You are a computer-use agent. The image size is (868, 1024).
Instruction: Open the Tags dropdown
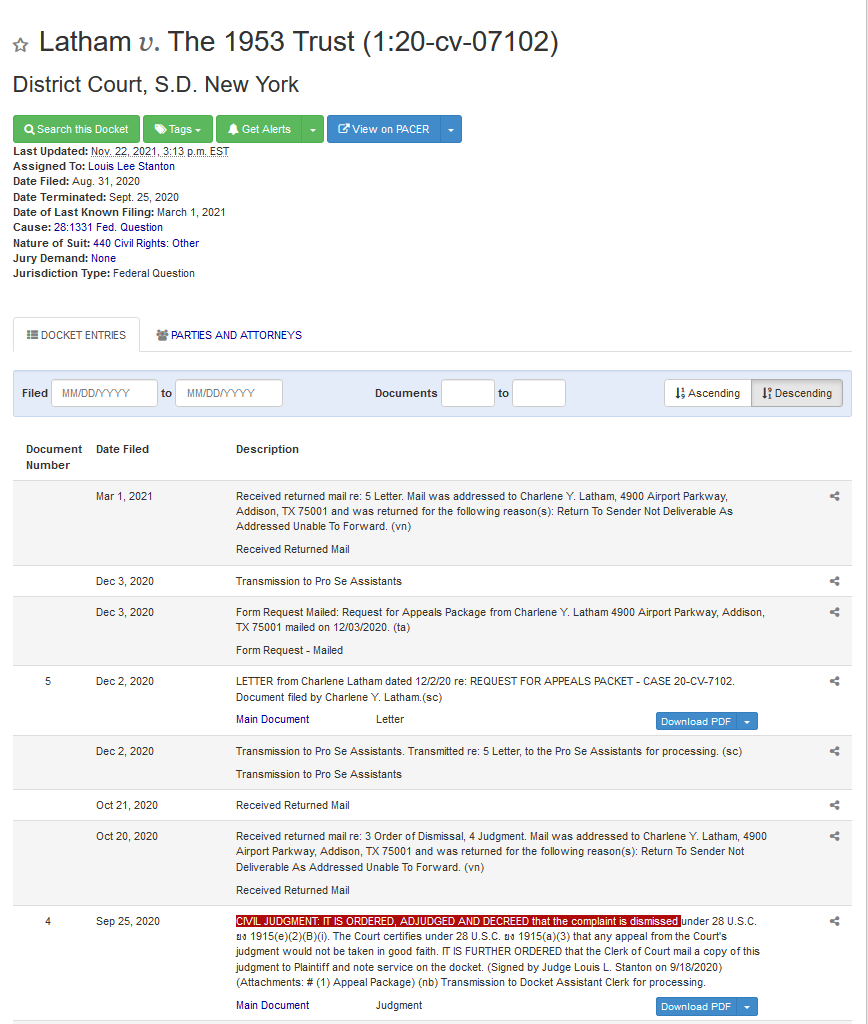click(178, 129)
